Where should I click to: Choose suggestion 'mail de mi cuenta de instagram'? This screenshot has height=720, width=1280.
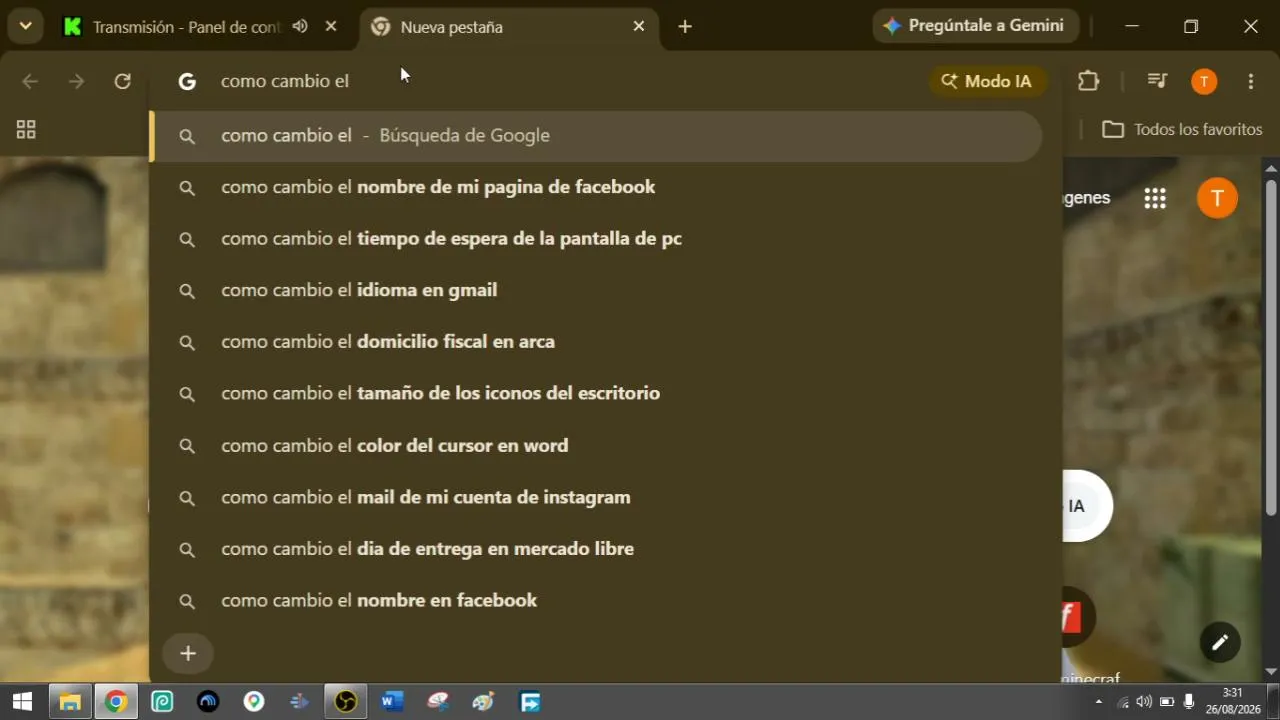click(596, 498)
